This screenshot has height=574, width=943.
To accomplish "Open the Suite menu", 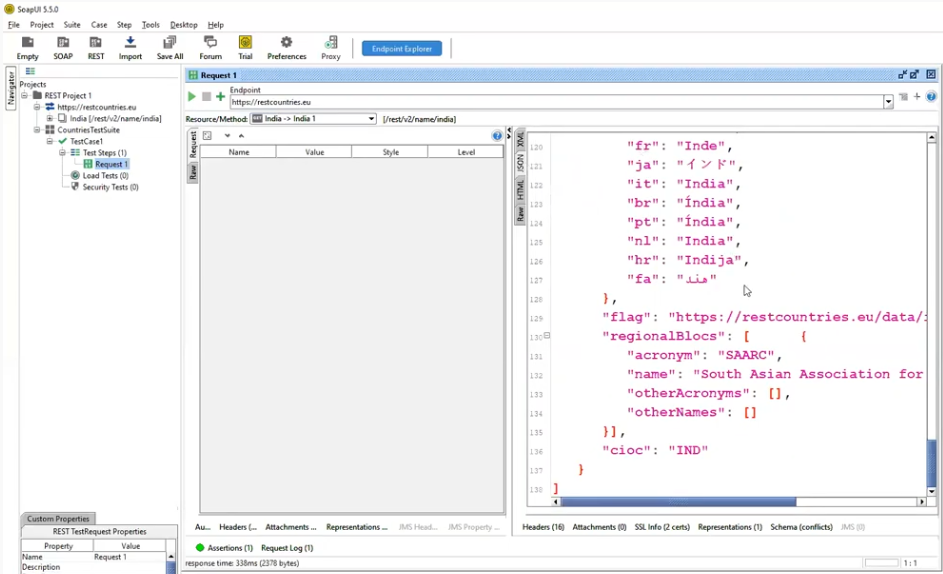I will pyautogui.click(x=72, y=25).
